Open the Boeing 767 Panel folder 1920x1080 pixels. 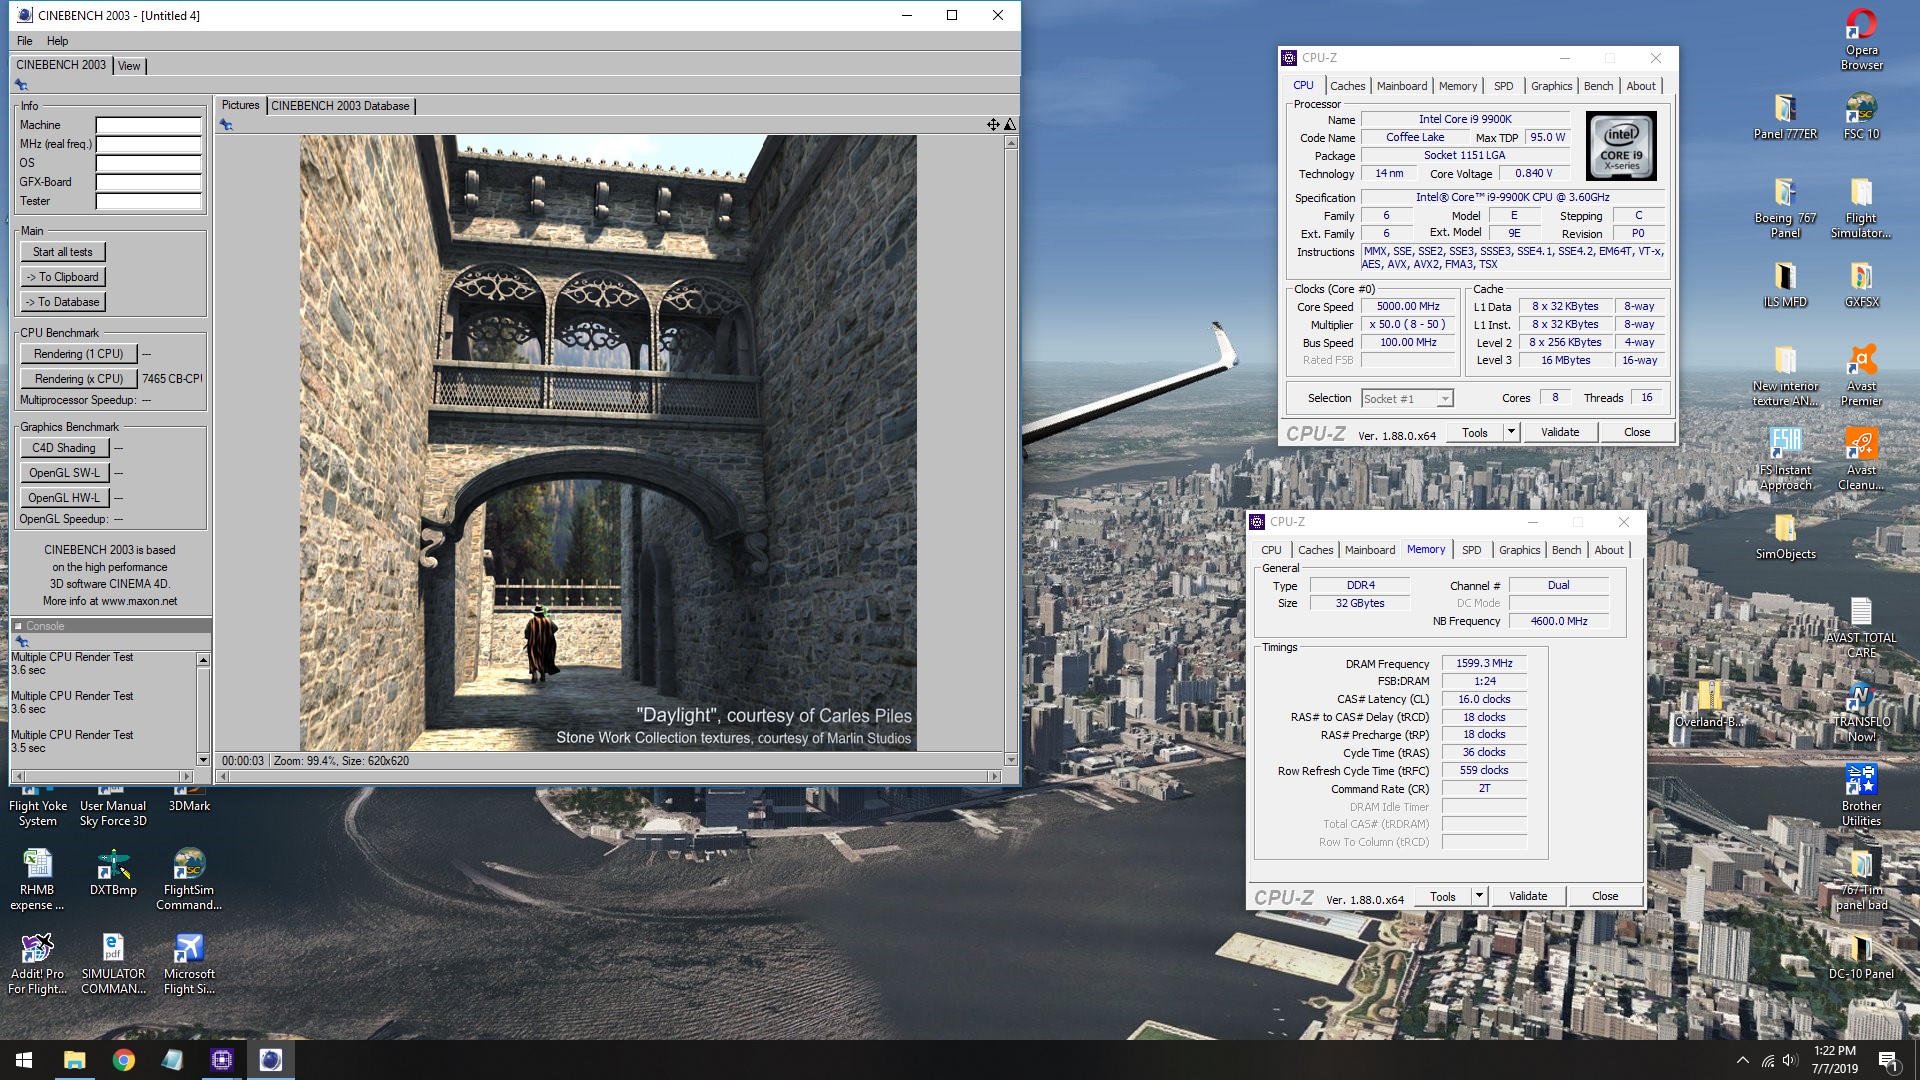pyautogui.click(x=1785, y=208)
